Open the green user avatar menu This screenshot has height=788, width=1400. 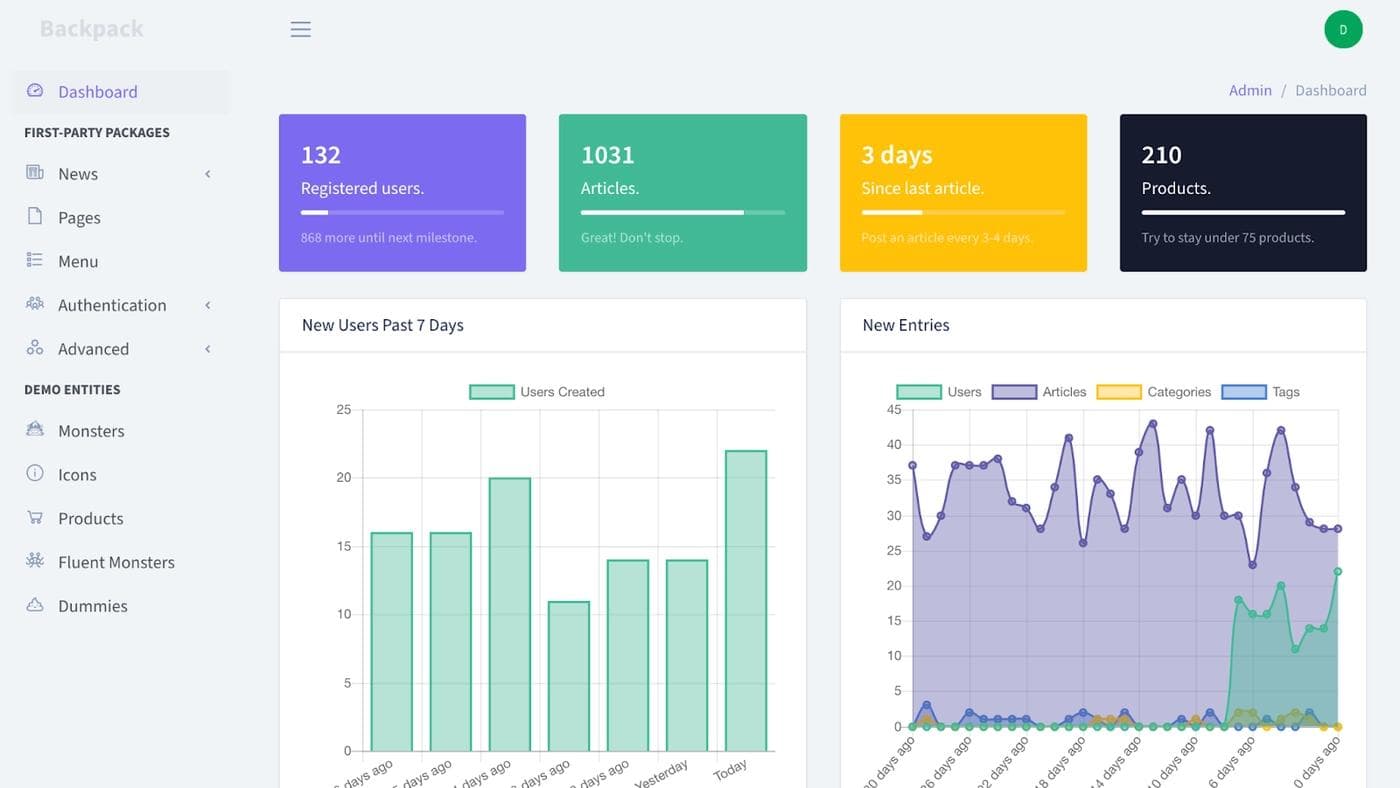tap(1343, 29)
